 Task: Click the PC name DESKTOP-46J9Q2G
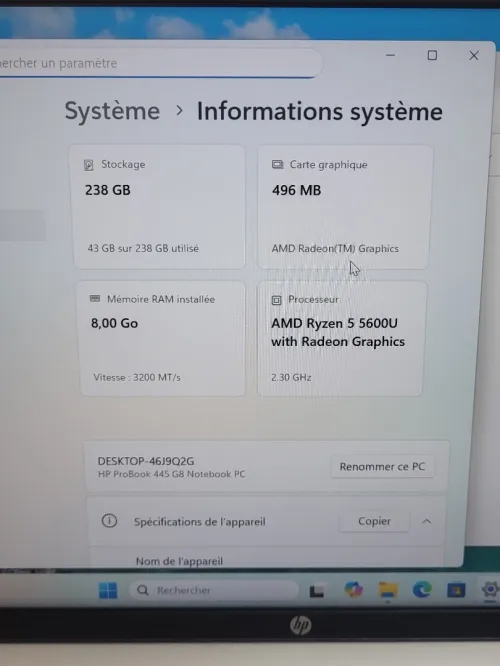click(146, 461)
